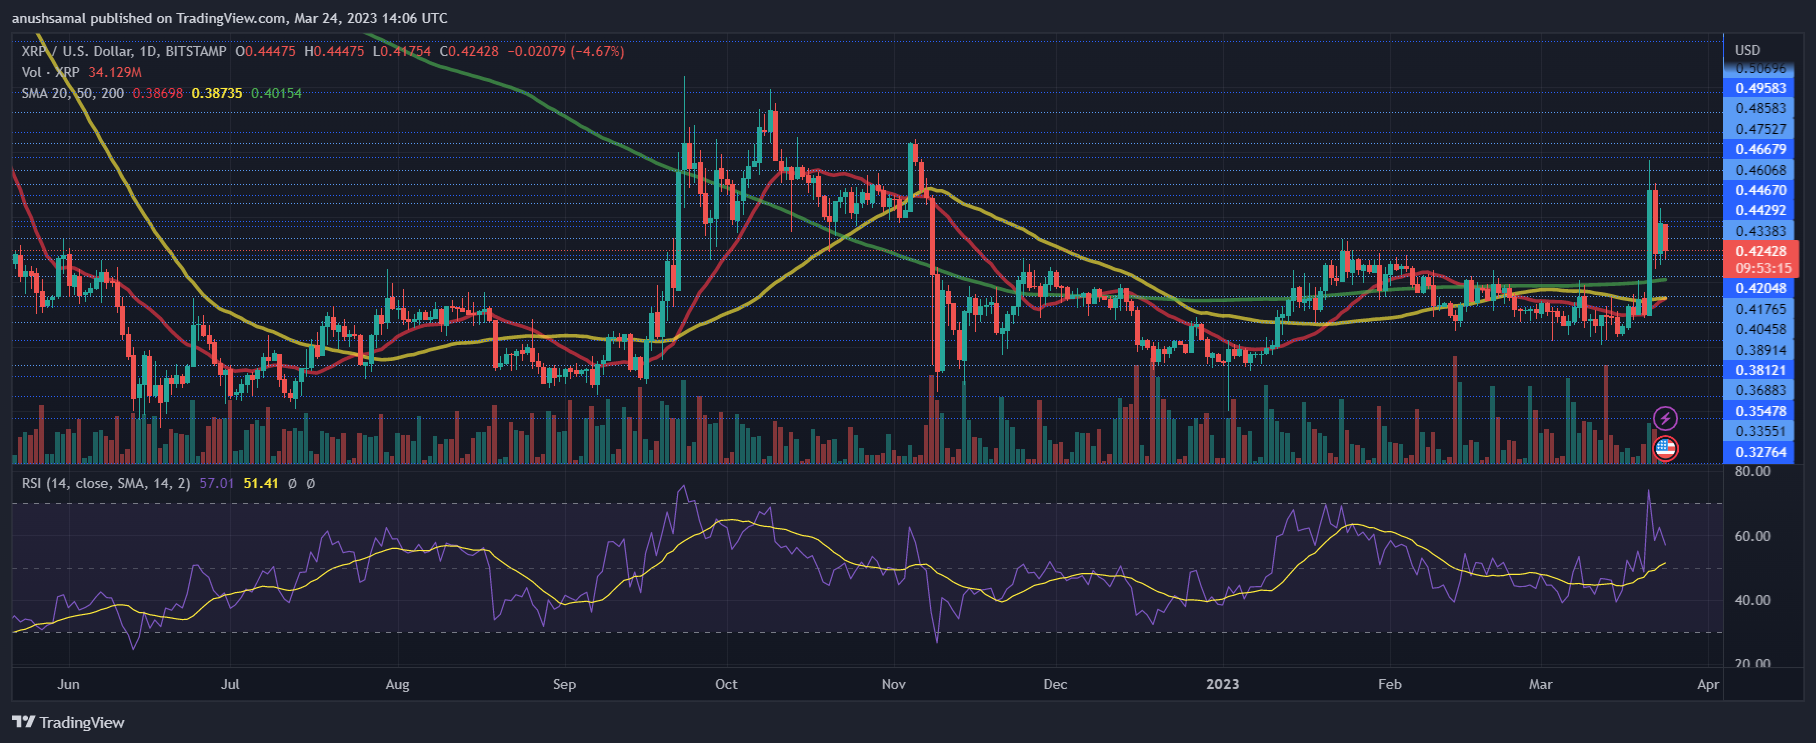1816x743 pixels.
Task: Open the USD currency selector
Action: pos(1748,50)
